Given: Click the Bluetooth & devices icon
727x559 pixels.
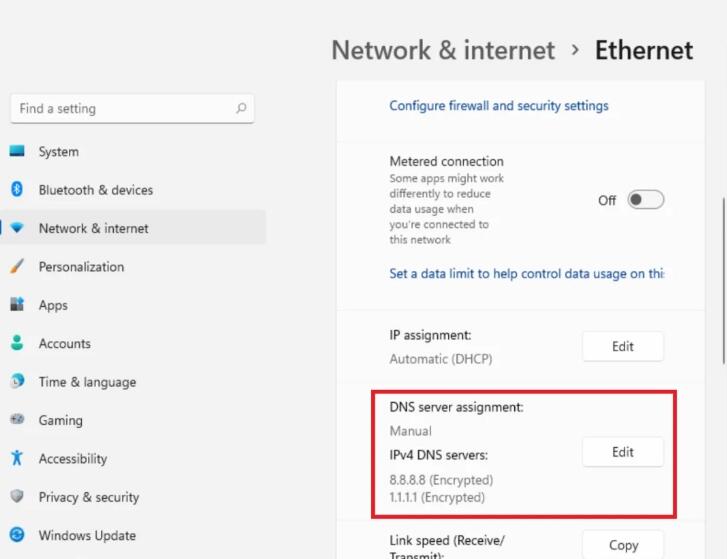Looking at the screenshot, I should 17,189.
